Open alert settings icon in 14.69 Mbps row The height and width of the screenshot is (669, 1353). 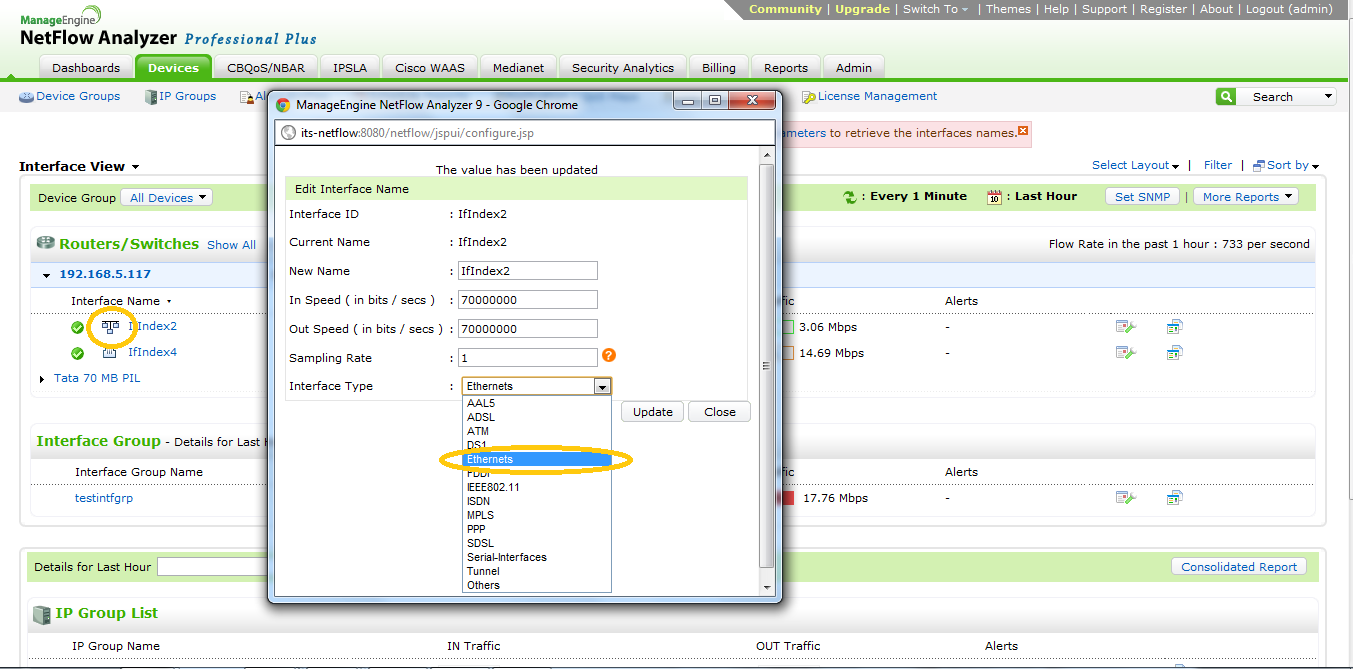(1126, 352)
